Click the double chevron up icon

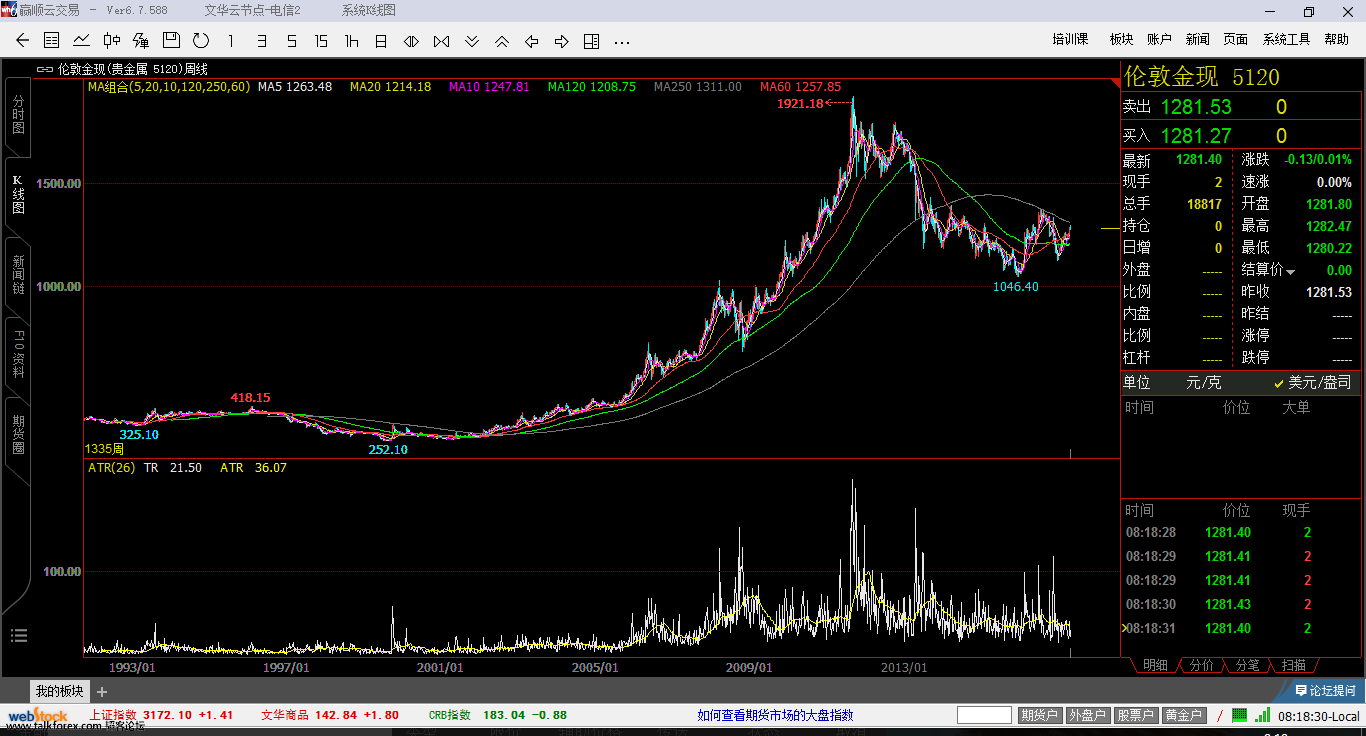(x=502, y=41)
